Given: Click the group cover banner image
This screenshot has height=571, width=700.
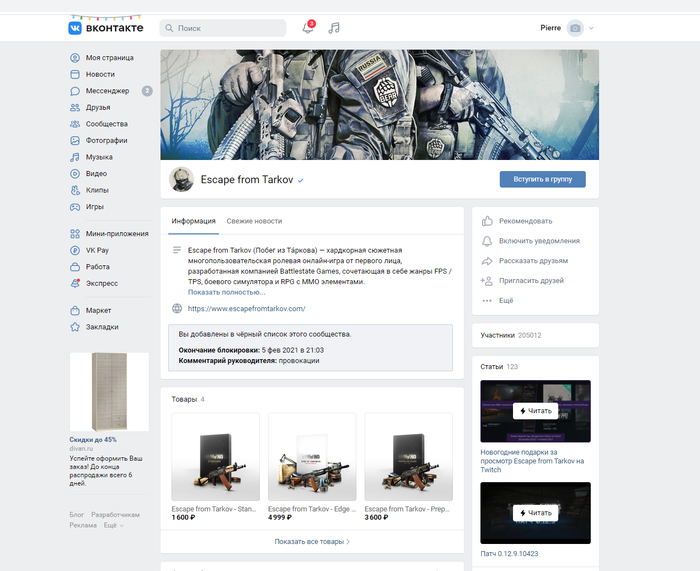Looking at the screenshot, I should [379, 104].
